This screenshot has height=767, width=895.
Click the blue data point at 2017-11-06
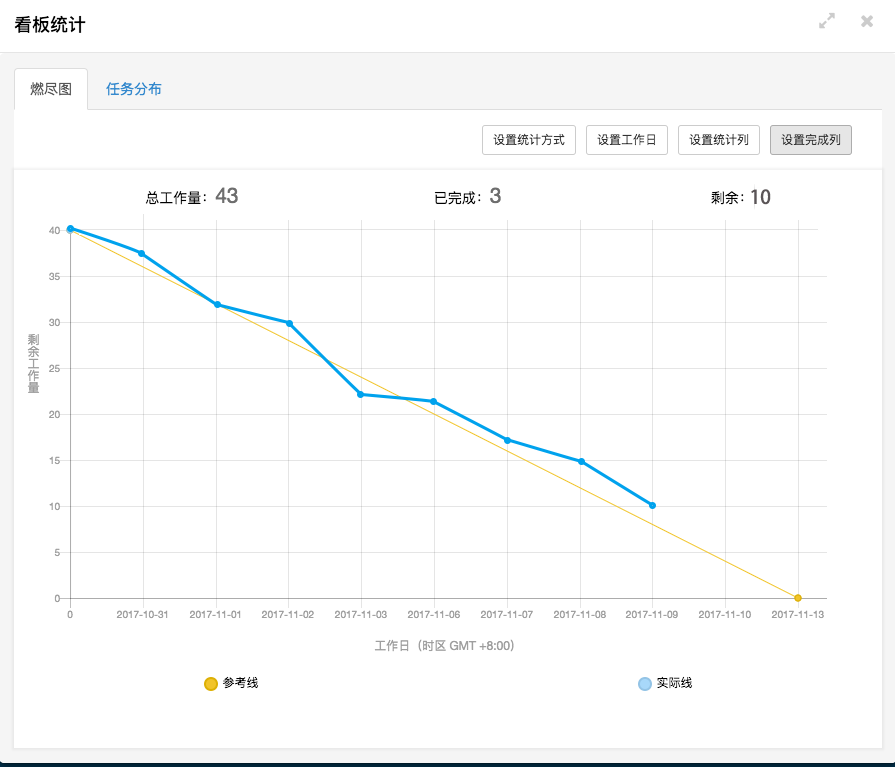pyautogui.click(x=433, y=401)
